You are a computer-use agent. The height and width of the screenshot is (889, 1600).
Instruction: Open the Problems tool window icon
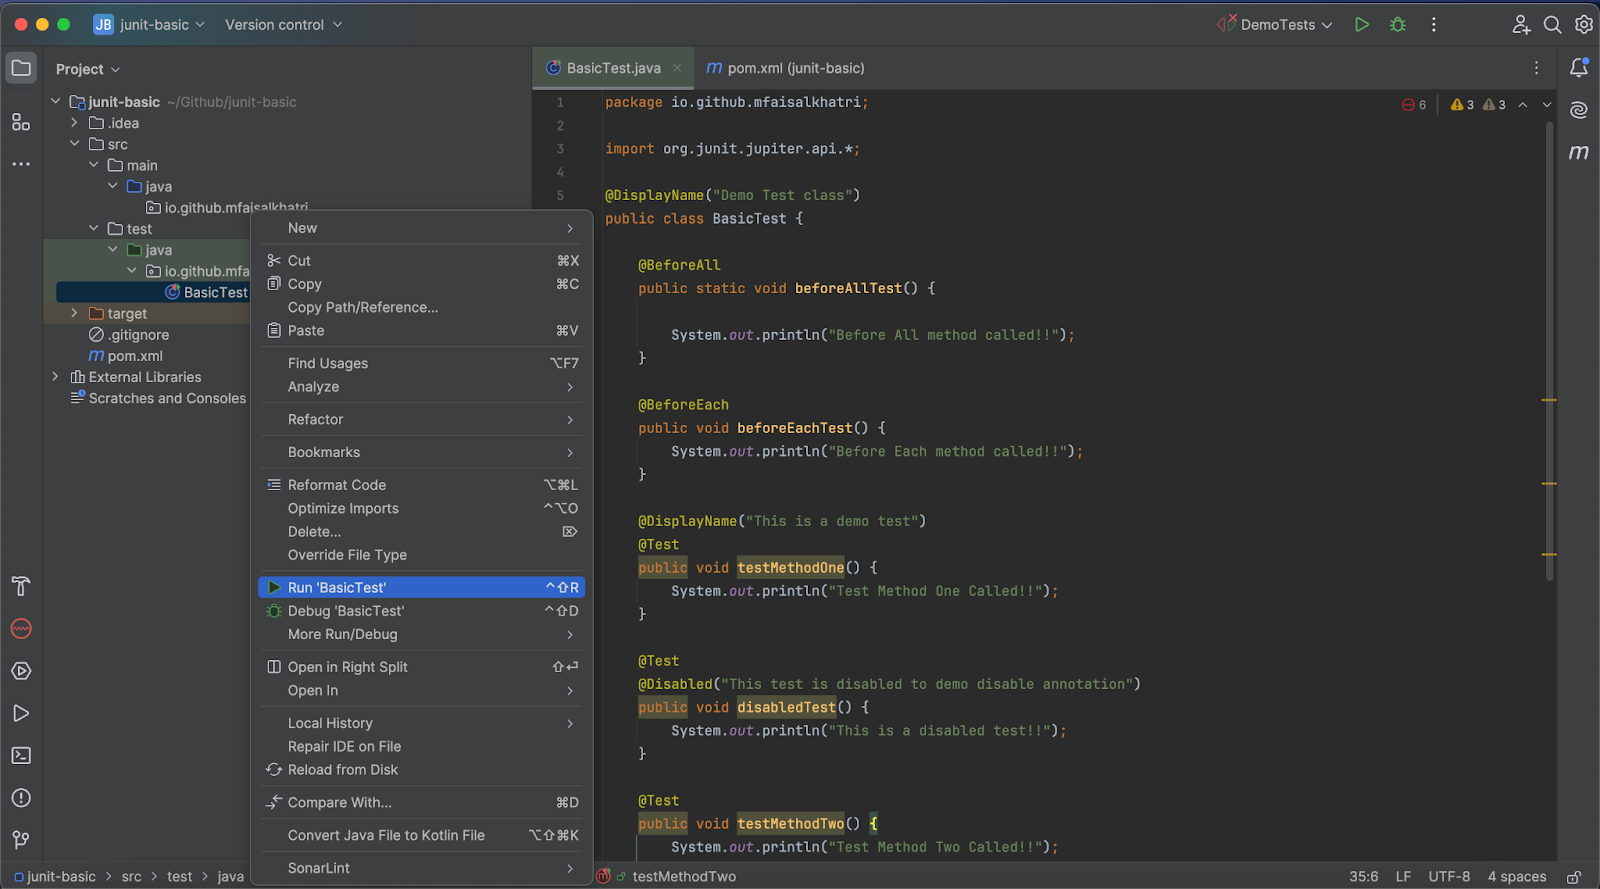tap(21, 798)
